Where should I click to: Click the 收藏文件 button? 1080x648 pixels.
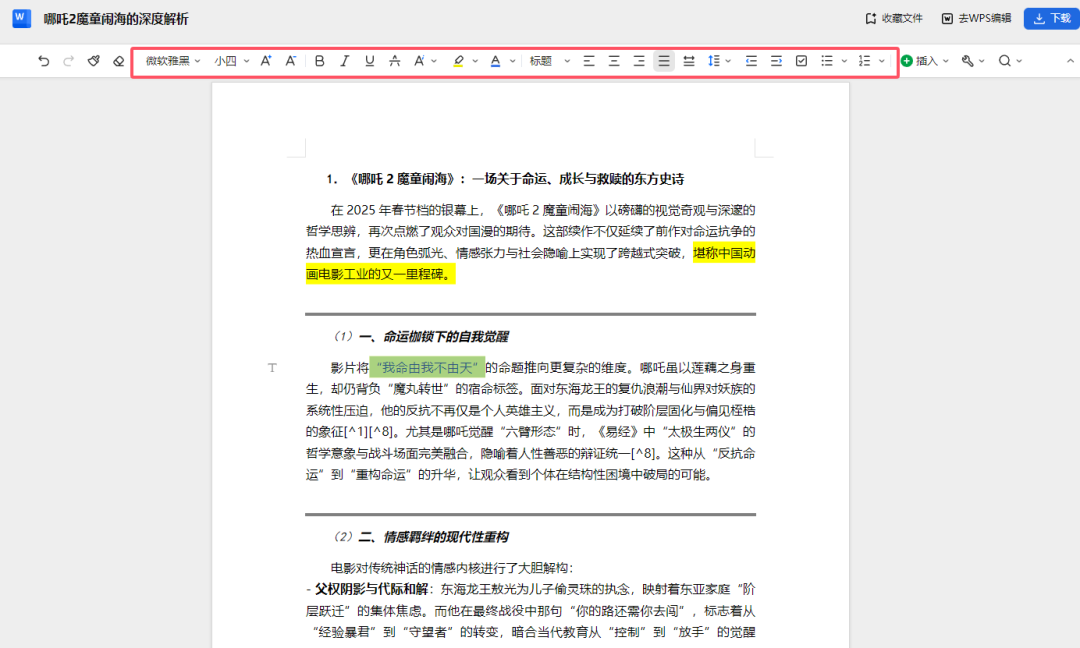(x=894, y=19)
